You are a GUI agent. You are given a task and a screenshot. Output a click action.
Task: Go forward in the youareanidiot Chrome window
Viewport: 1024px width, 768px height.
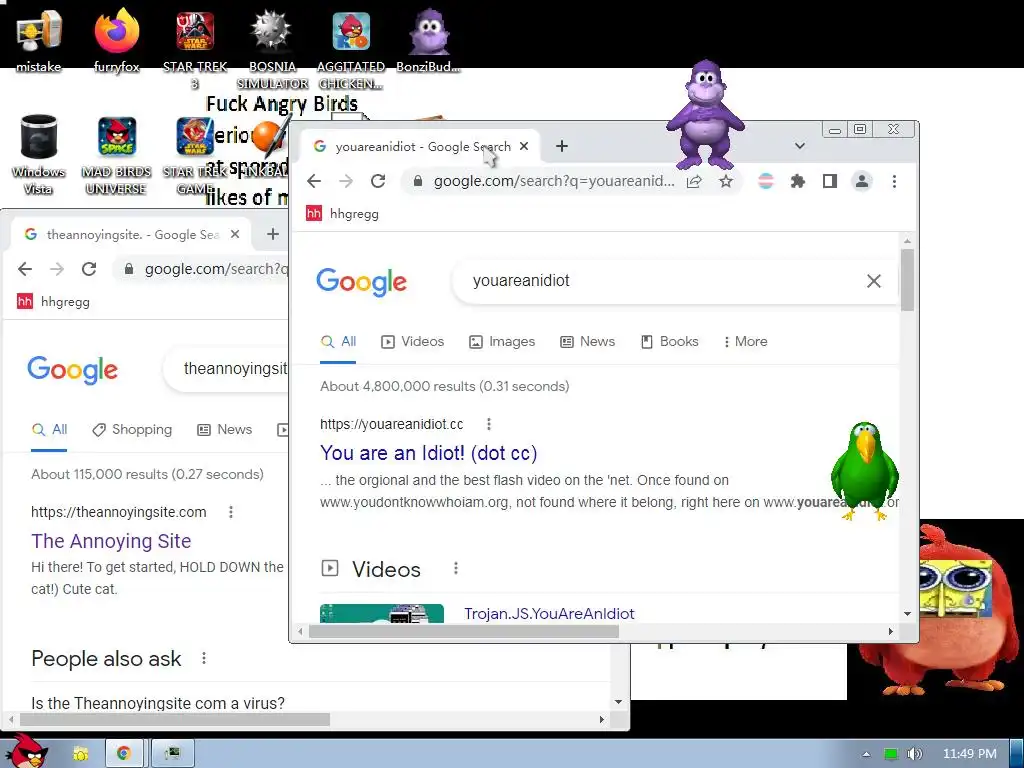click(346, 181)
